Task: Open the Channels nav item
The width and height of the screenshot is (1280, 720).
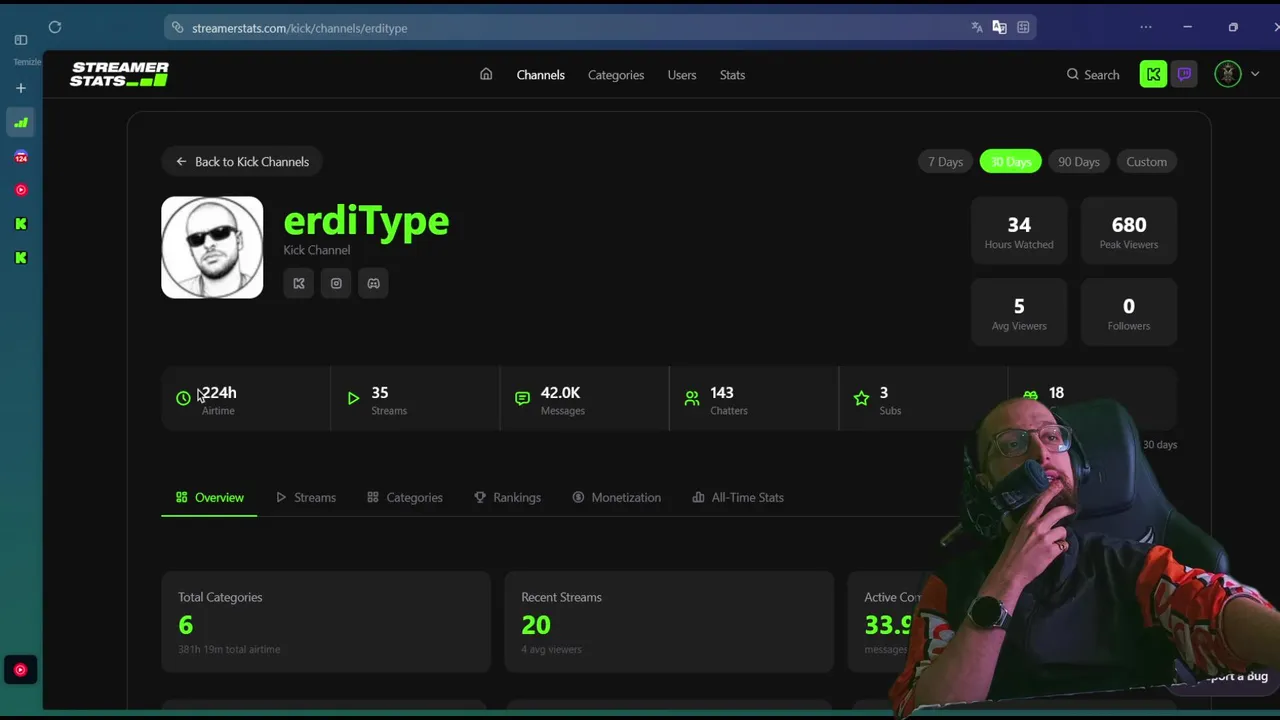Action: [x=541, y=75]
